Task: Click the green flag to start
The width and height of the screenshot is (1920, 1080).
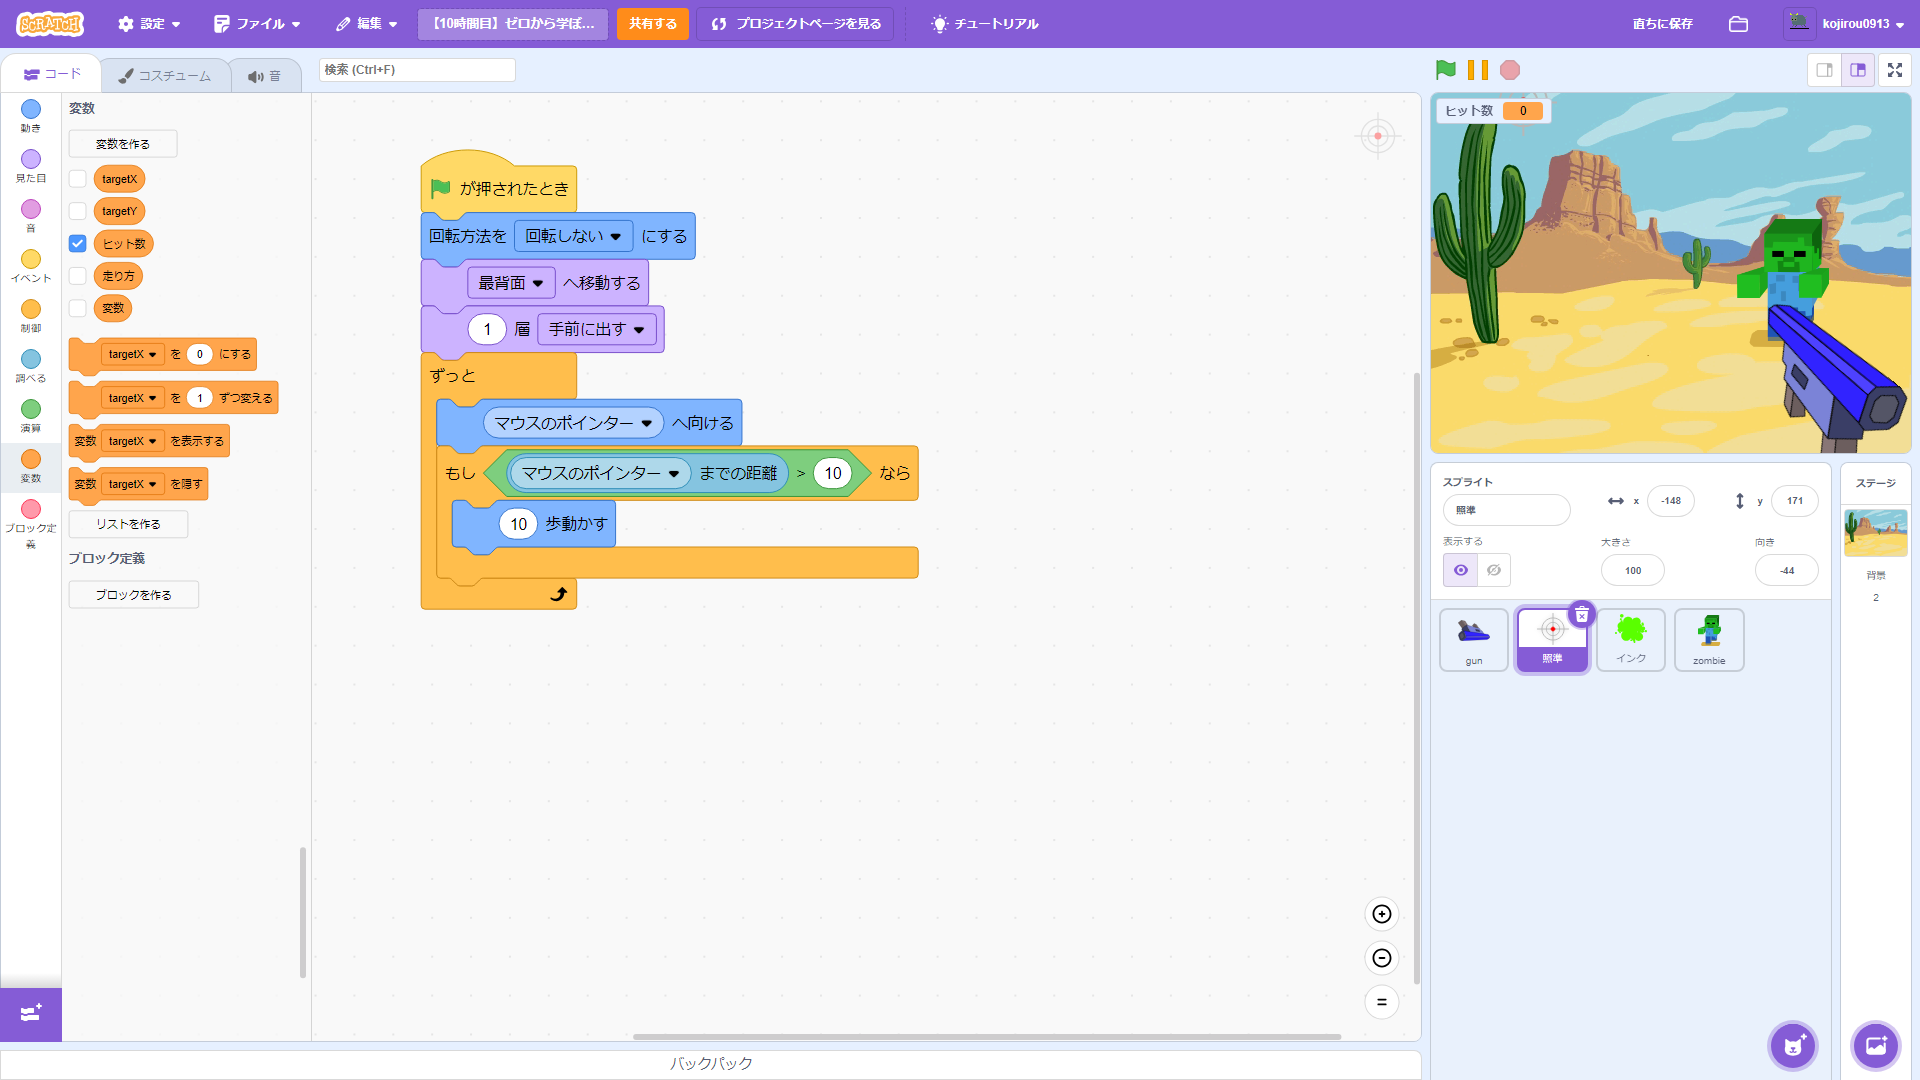Action: pyautogui.click(x=1445, y=70)
